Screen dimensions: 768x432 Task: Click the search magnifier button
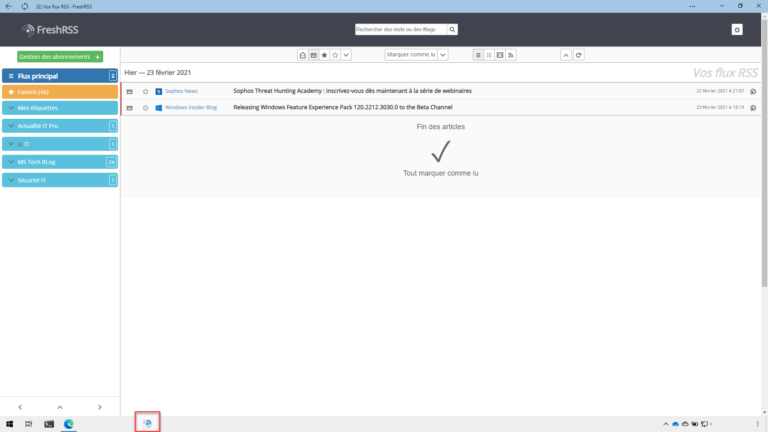tap(452, 29)
